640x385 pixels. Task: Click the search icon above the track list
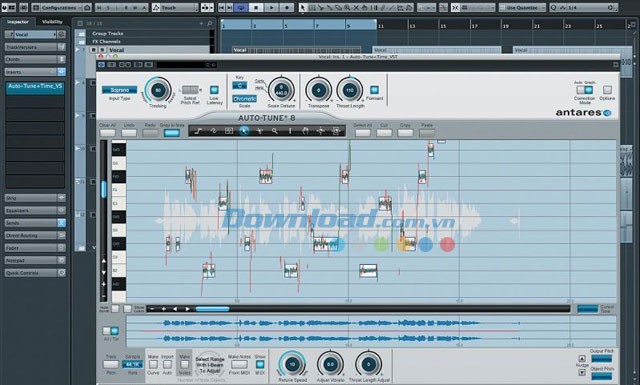(210, 24)
